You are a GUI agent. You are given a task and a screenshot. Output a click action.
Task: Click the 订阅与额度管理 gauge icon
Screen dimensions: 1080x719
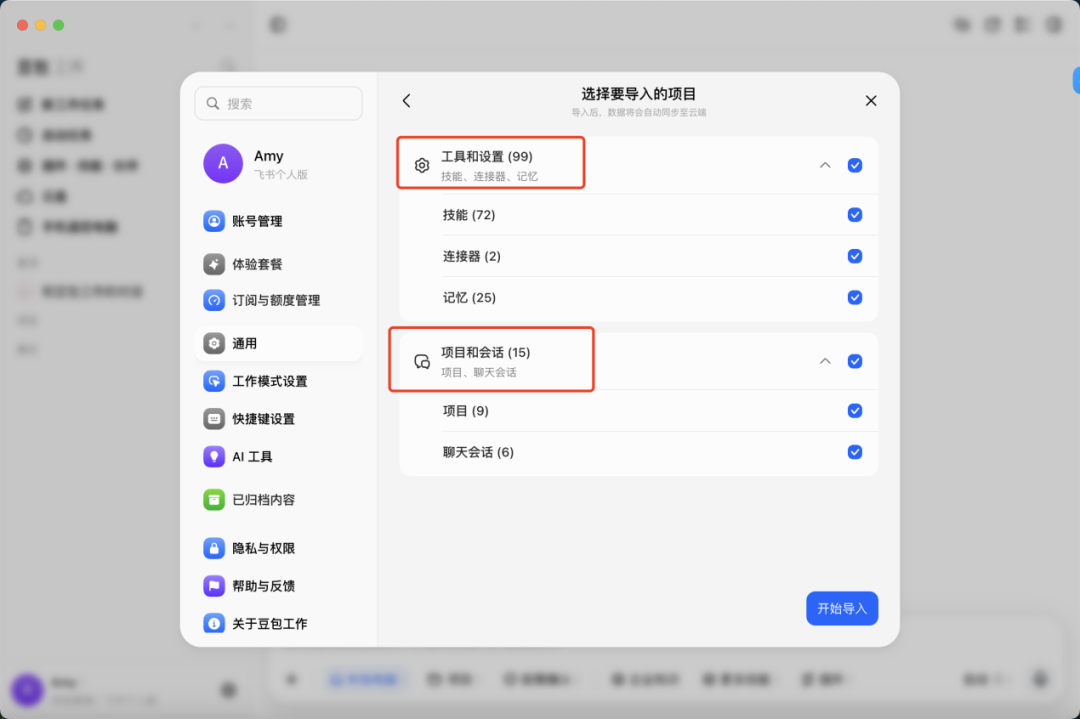214,300
